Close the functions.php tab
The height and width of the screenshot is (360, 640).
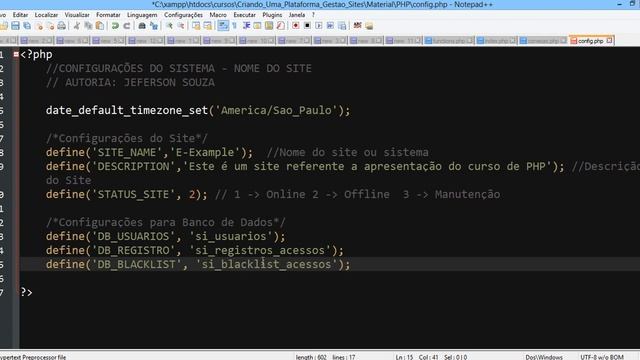470,41
